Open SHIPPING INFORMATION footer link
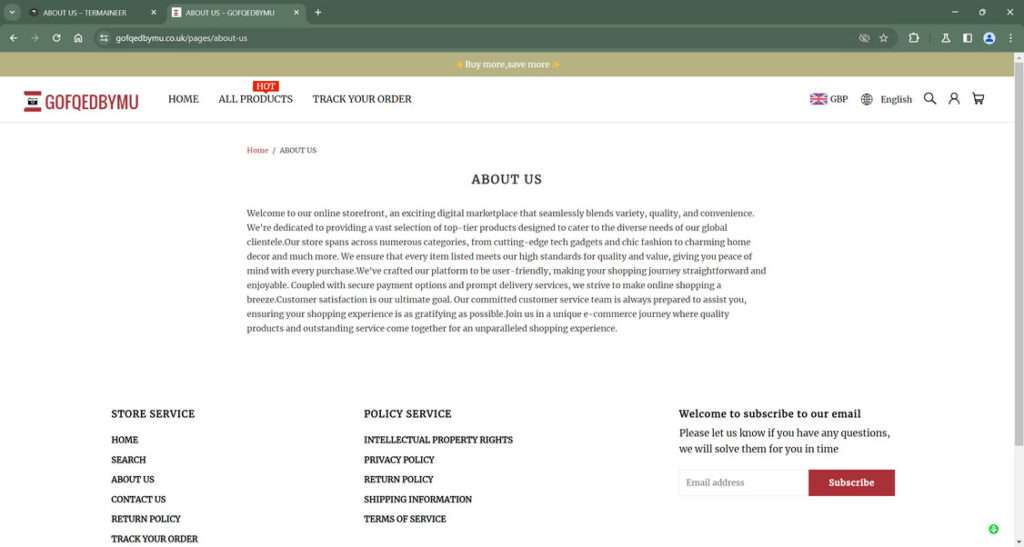This screenshot has height=547, width=1024. 418,499
